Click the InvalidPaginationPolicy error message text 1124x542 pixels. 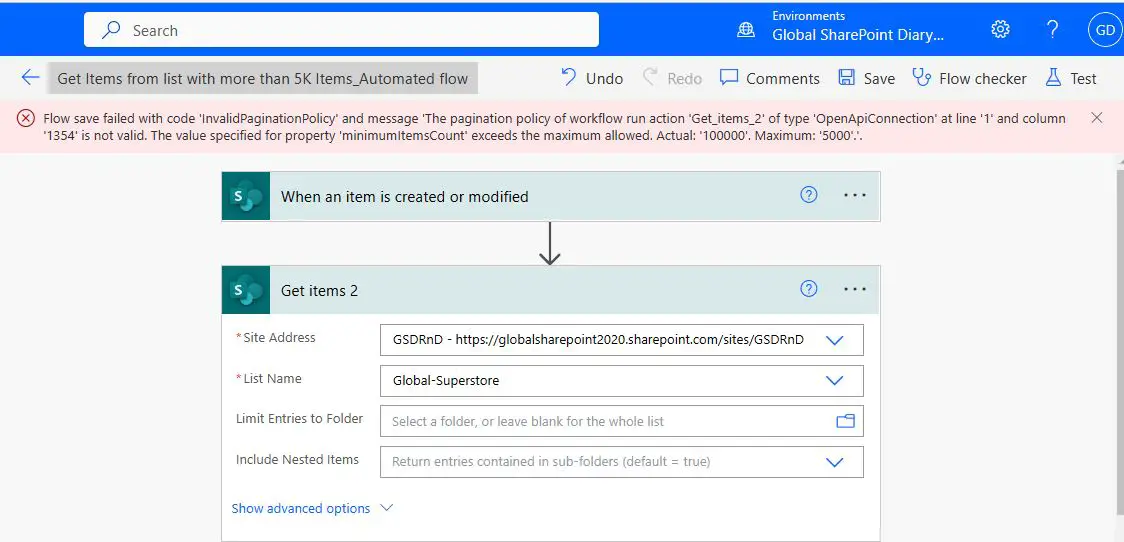[x=554, y=126]
